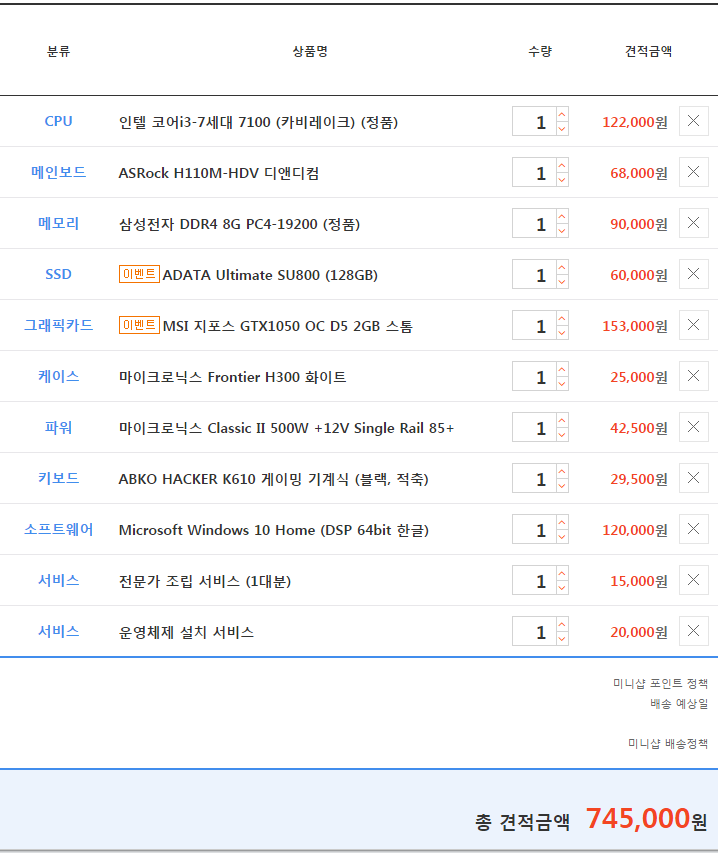This screenshot has width=718, height=853.
Task: Click the 이벤트 badge on MSI GTX1050 row
Action: (139, 325)
